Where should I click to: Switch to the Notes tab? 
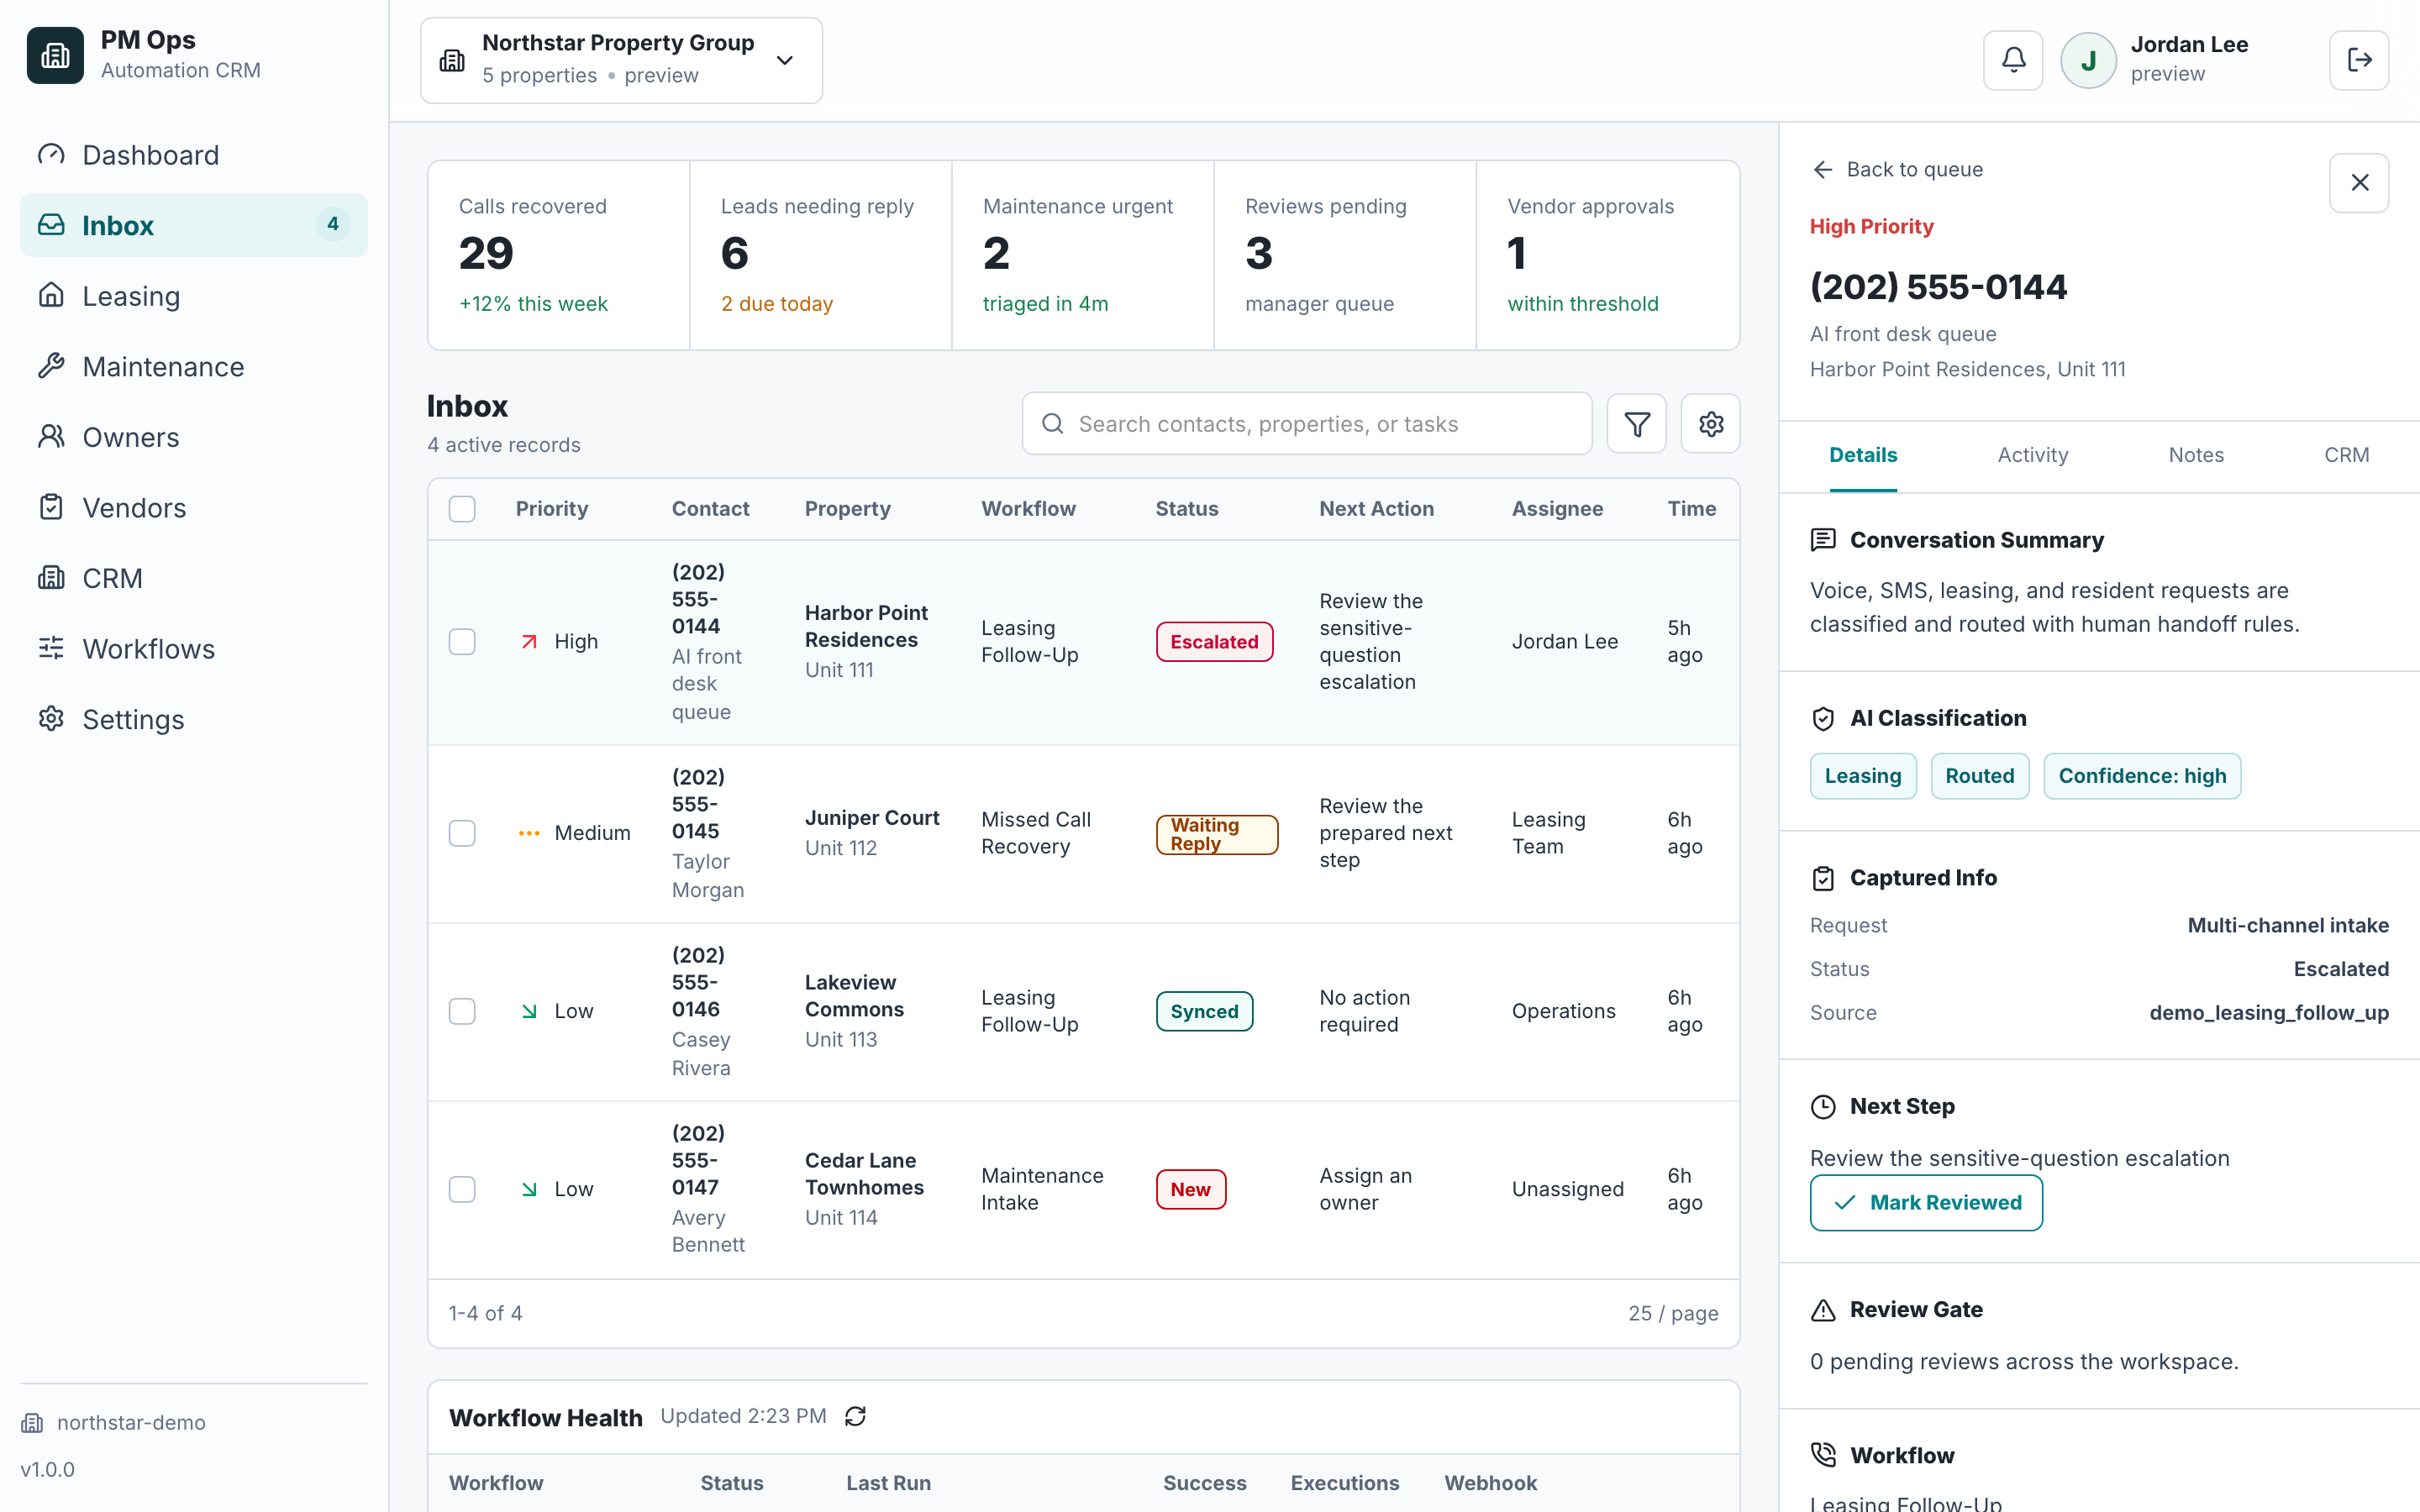(x=2196, y=455)
